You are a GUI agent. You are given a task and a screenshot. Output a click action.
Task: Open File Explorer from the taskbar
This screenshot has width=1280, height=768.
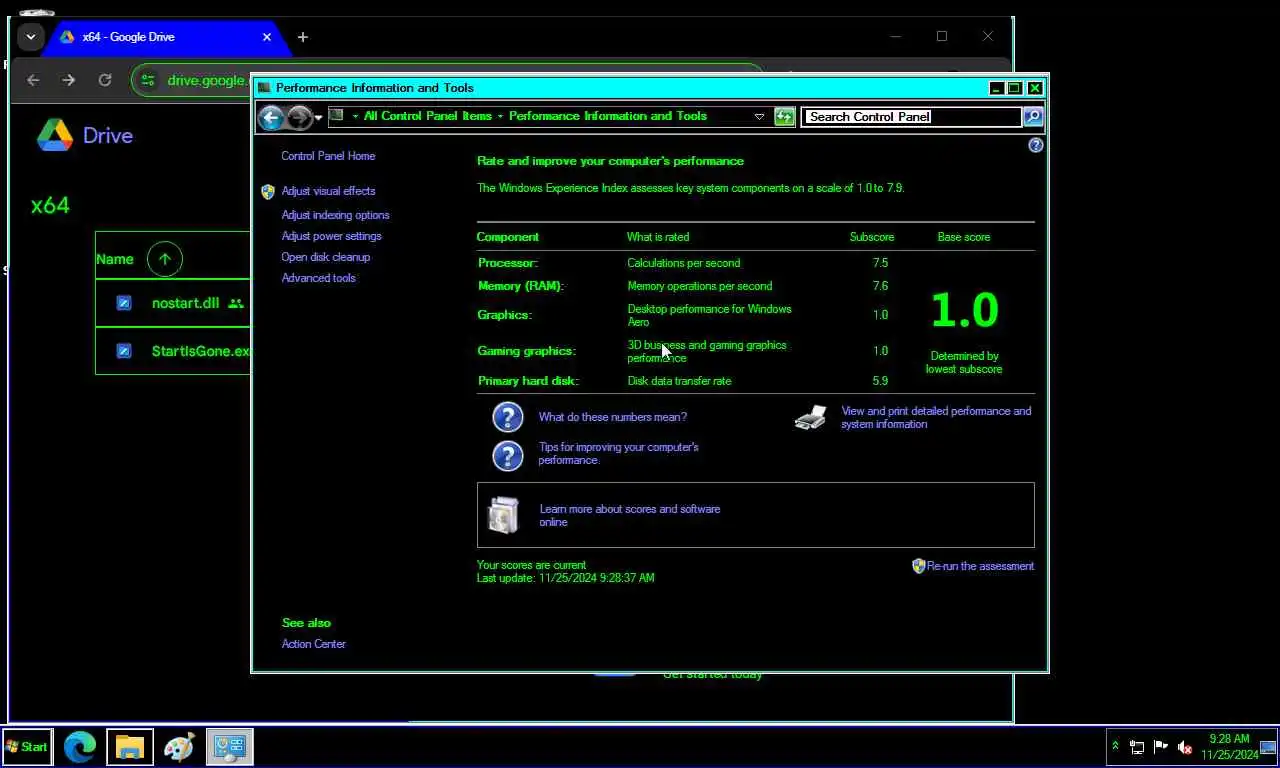(130, 747)
